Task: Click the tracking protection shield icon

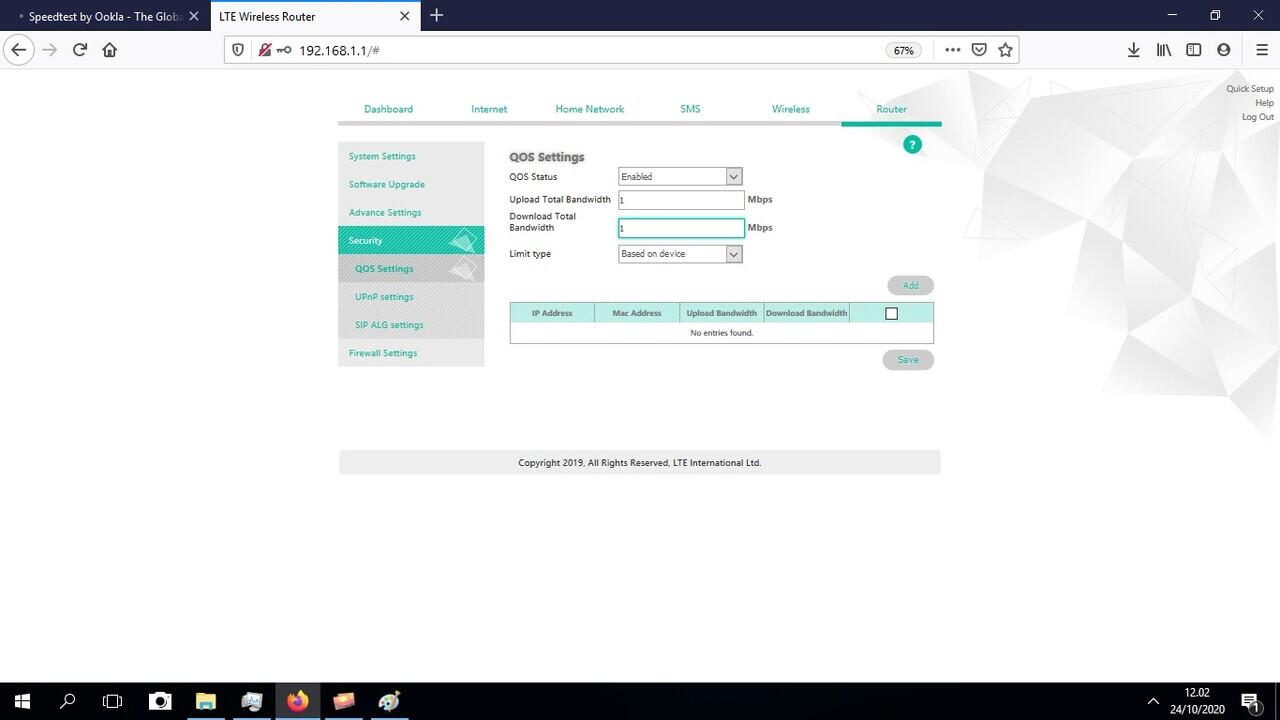Action: pyautogui.click(x=238, y=50)
